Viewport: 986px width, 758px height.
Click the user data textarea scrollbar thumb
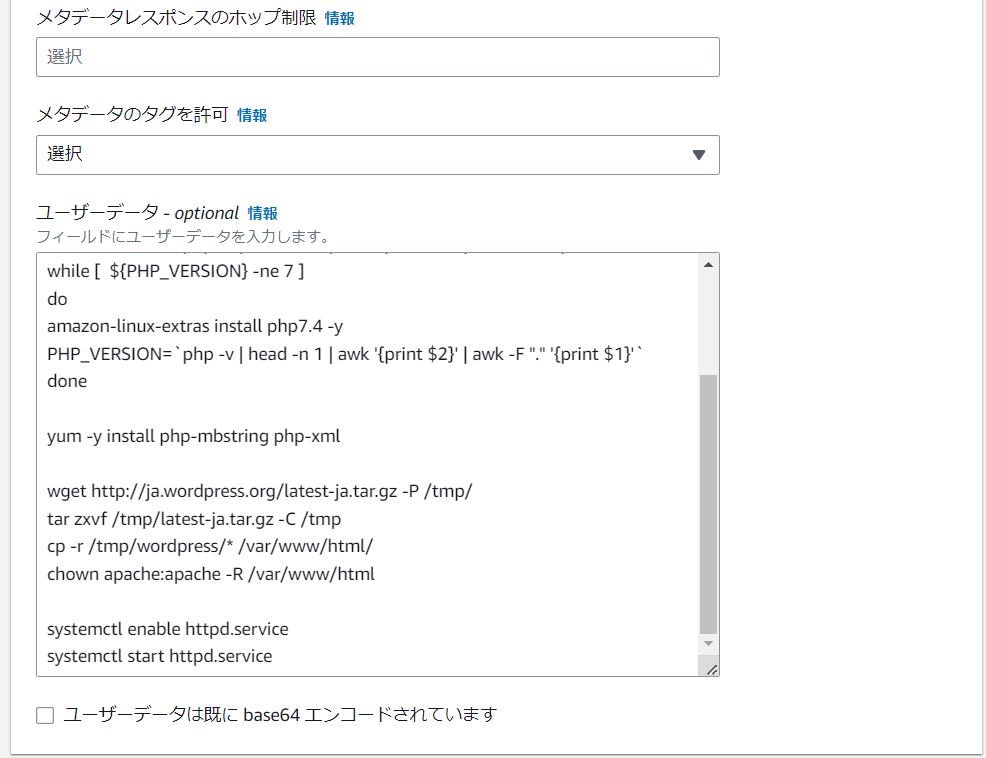click(x=708, y=504)
